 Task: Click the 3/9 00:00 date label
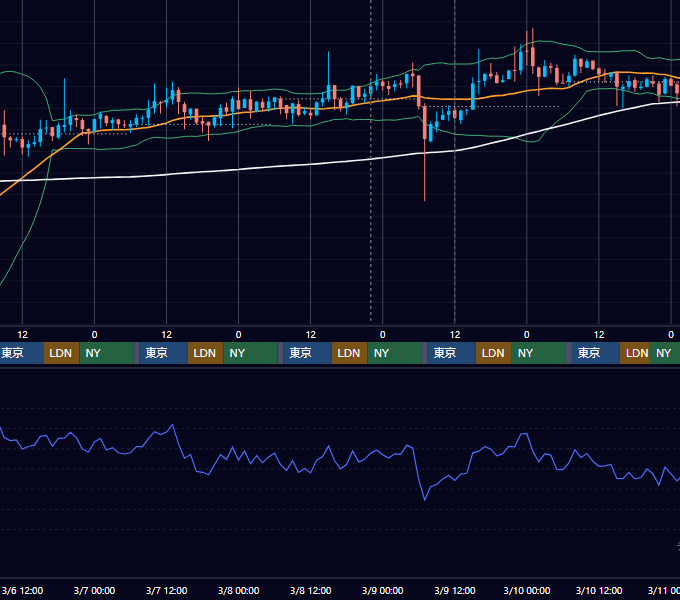382,590
